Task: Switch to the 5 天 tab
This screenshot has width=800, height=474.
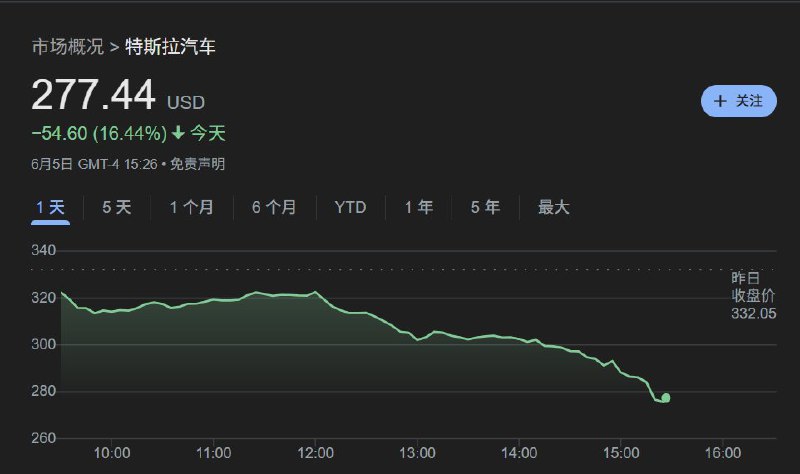Action: click(117, 207)
